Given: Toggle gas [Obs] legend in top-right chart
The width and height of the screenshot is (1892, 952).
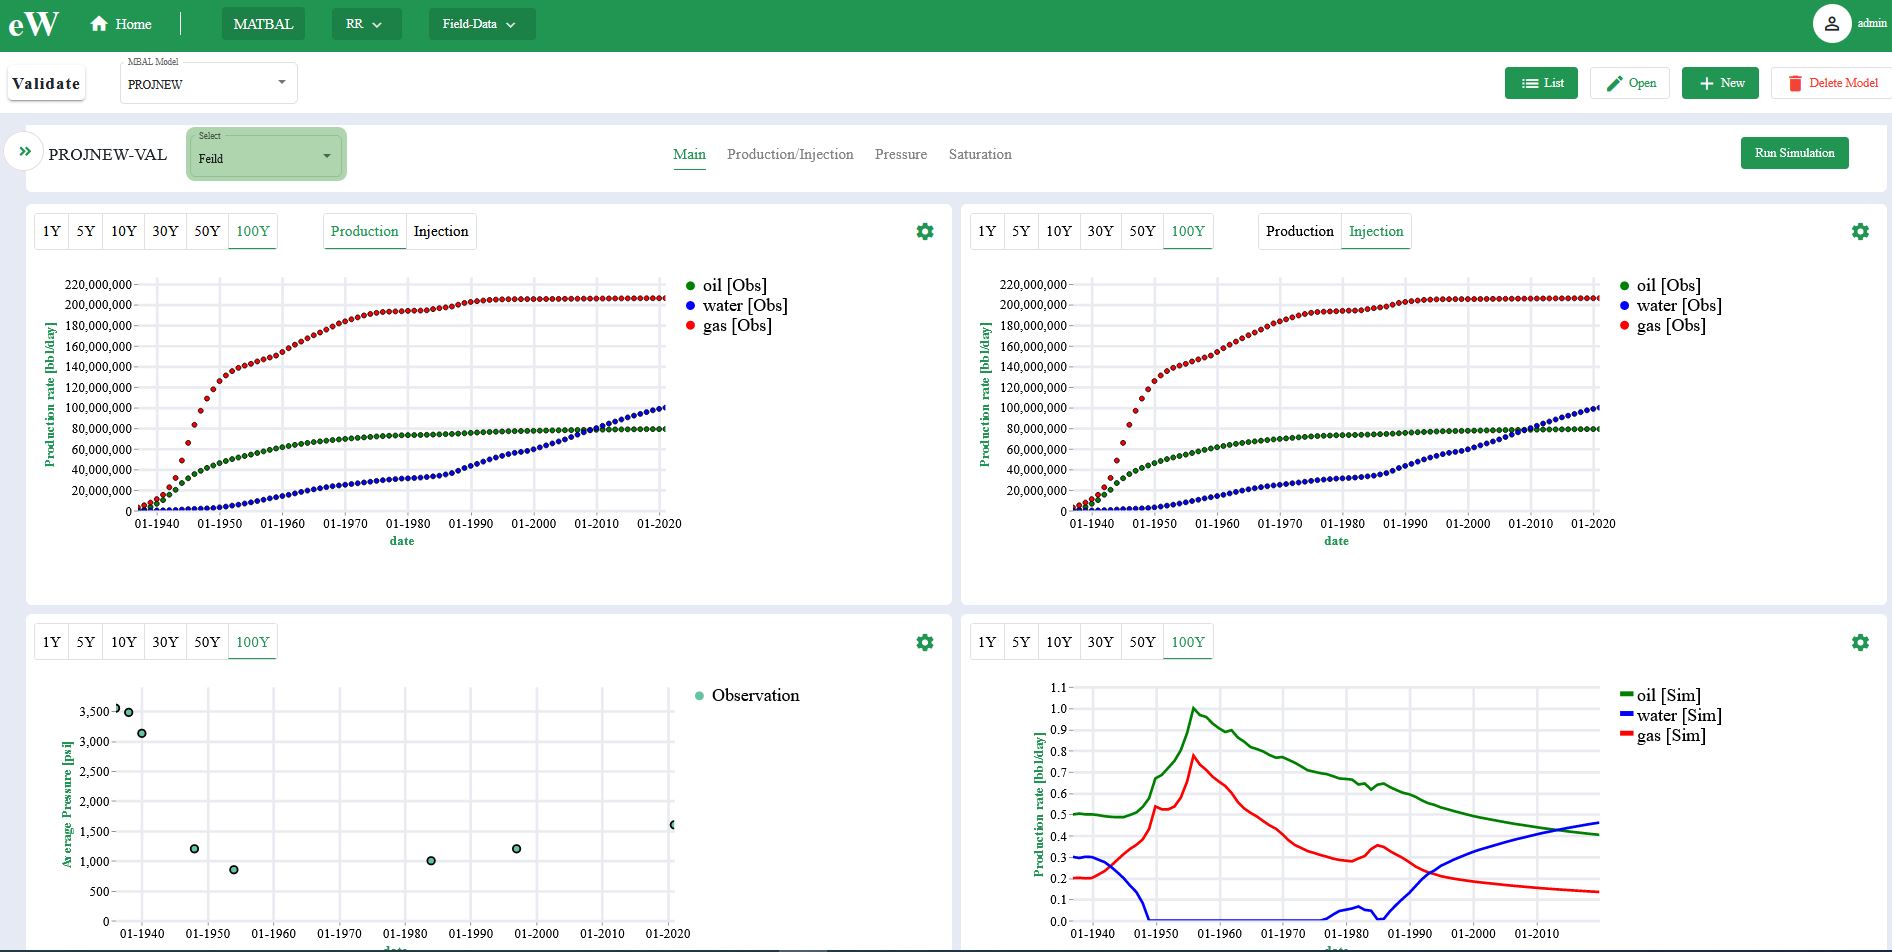Looking at the screenshot, I should 1662,325.
